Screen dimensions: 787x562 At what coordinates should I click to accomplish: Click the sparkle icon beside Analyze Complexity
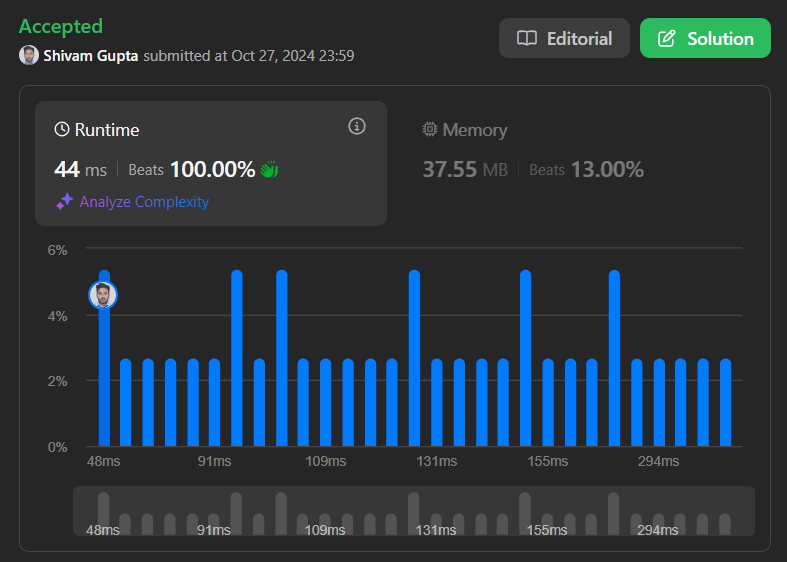[x=65, y=202]
